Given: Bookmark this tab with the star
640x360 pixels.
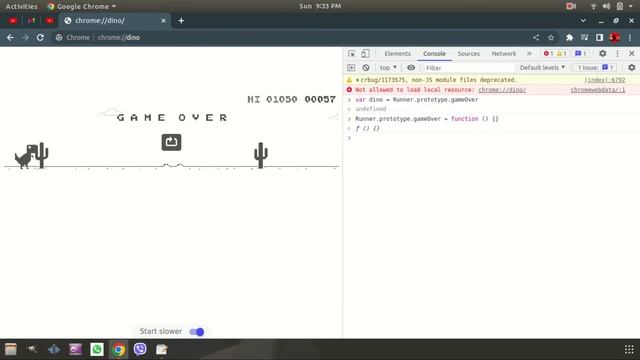Looking at the screenshot, I should click(551, 38).
